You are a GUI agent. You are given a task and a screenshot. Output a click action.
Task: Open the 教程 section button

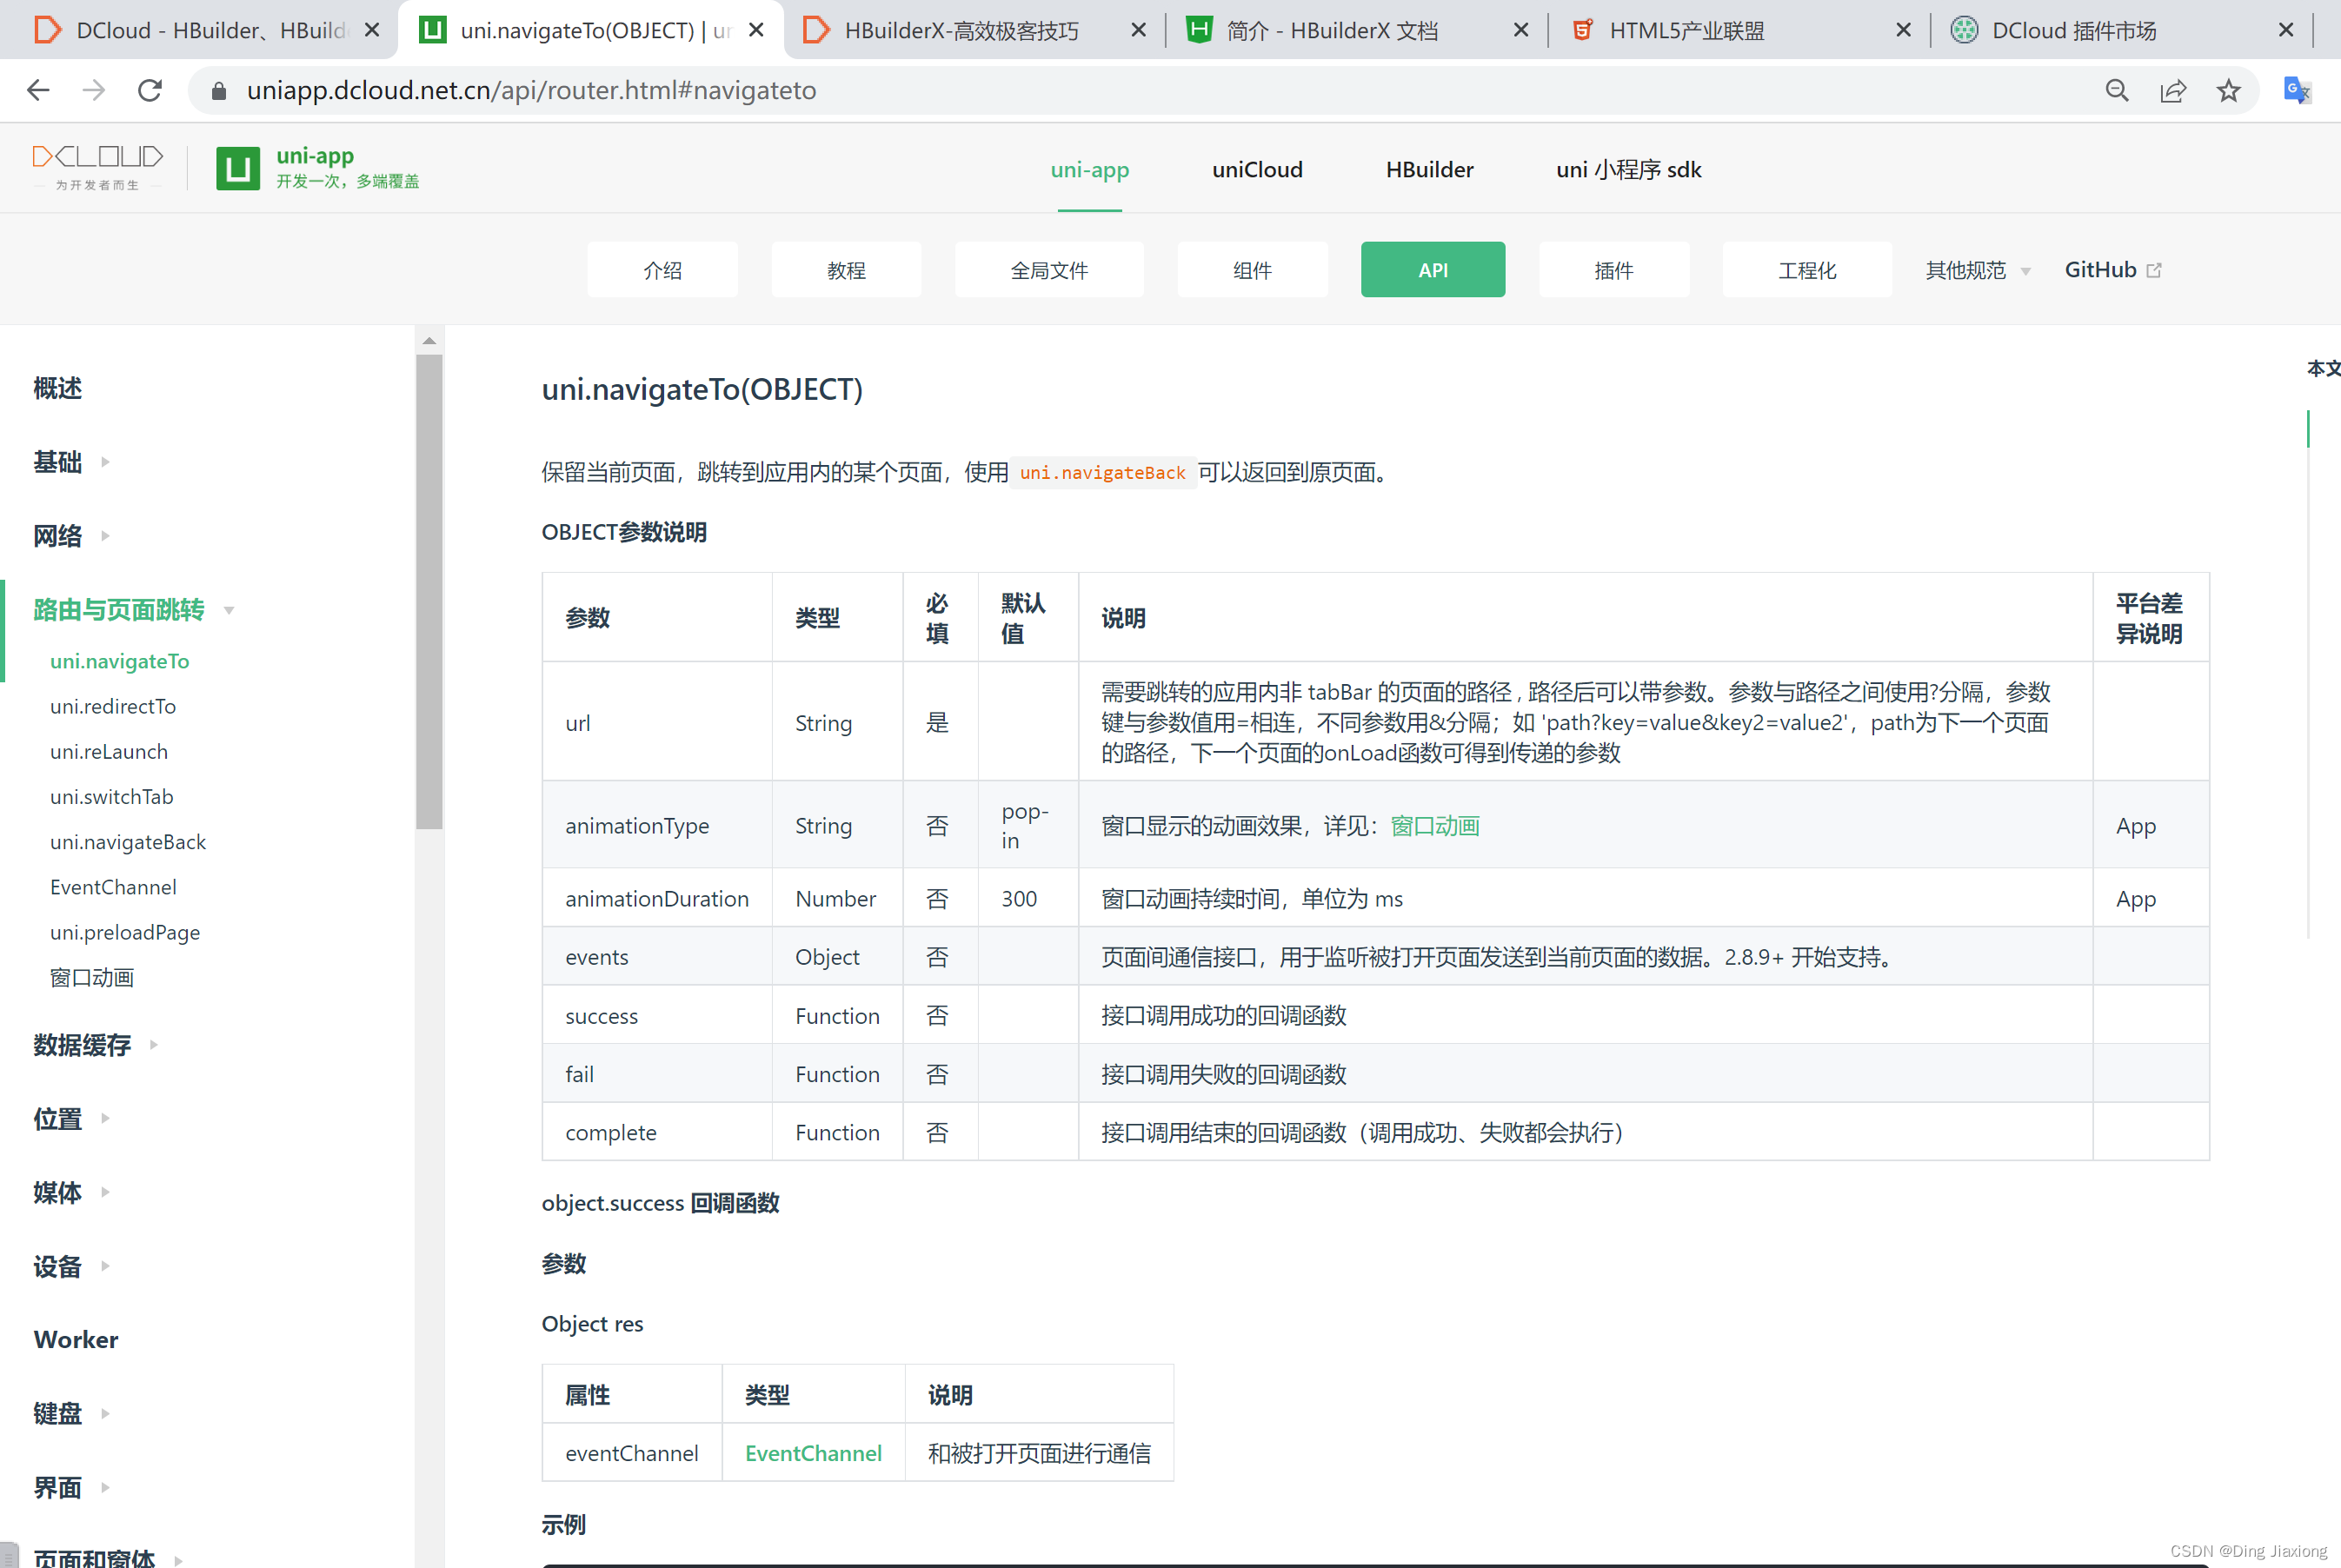[846, 270]
